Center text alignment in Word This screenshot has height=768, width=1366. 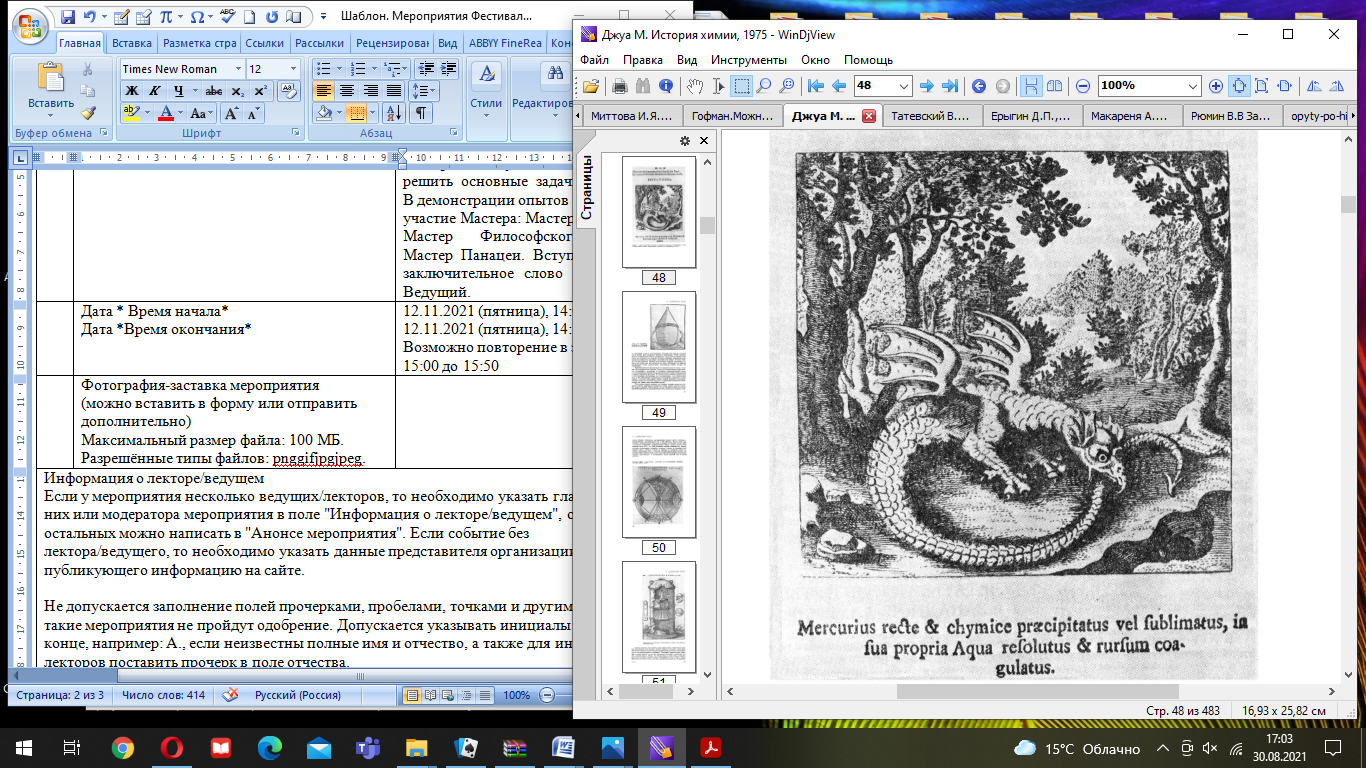(347, 90)
